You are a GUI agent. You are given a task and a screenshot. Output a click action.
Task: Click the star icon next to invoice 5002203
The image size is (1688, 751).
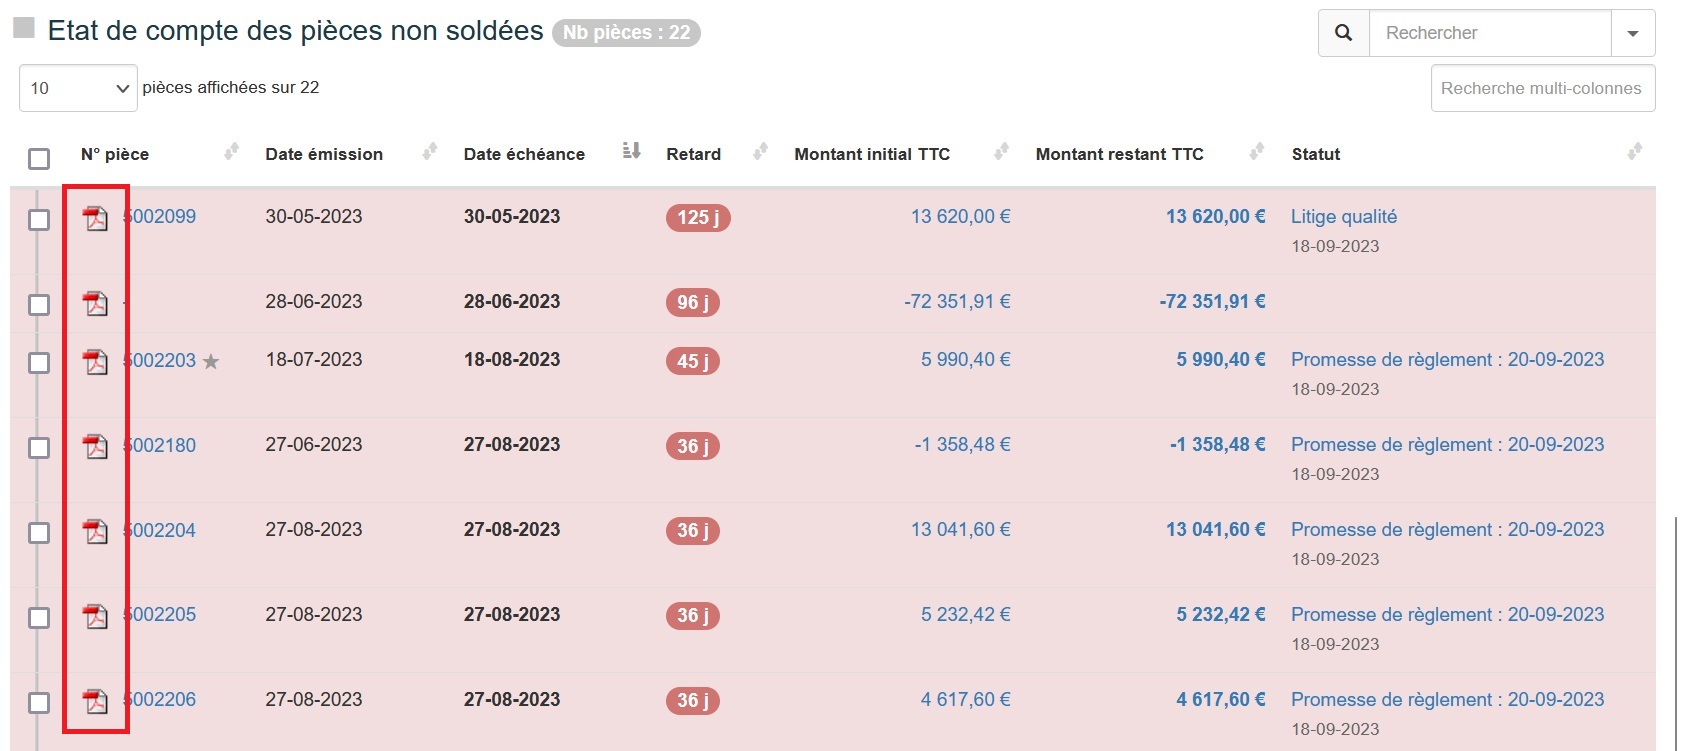211,362
